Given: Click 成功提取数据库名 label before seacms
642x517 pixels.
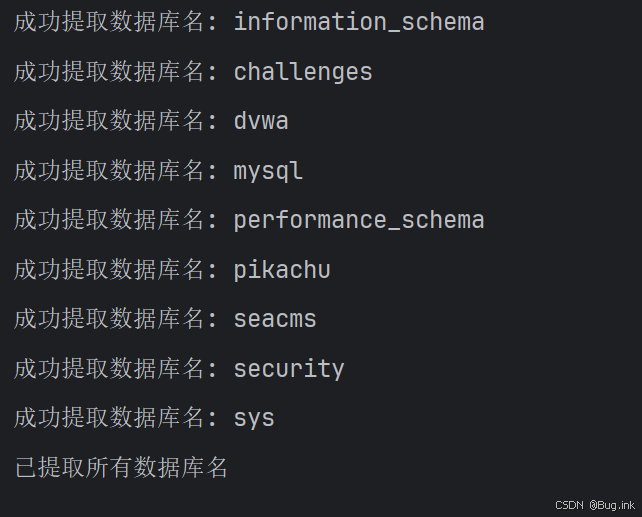Looking at the screenshot, I should [109, 319].
